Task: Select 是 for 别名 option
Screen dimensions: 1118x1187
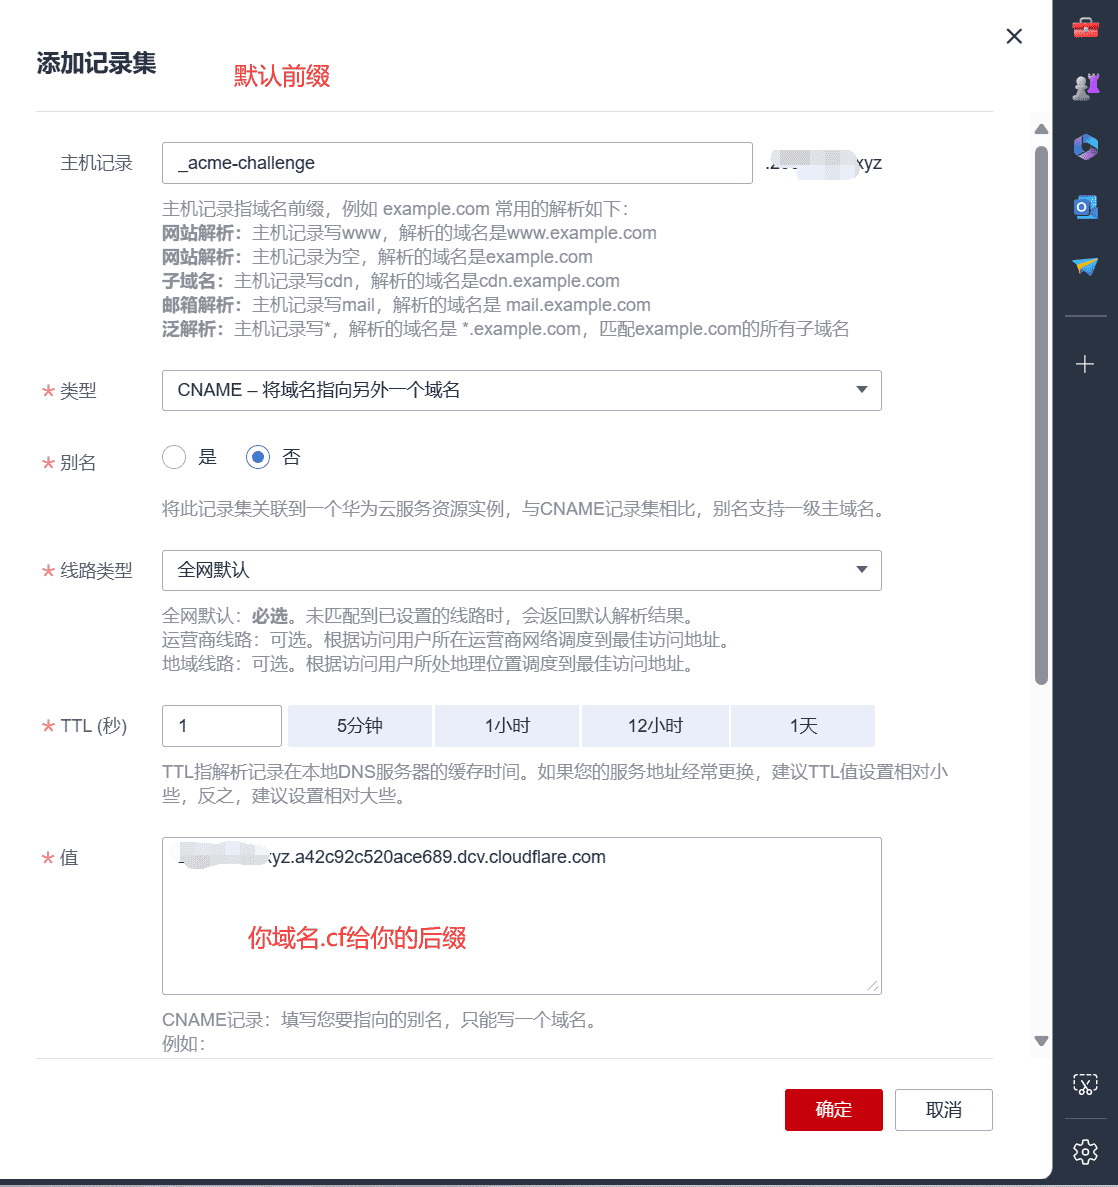Action: pos(174,457)
